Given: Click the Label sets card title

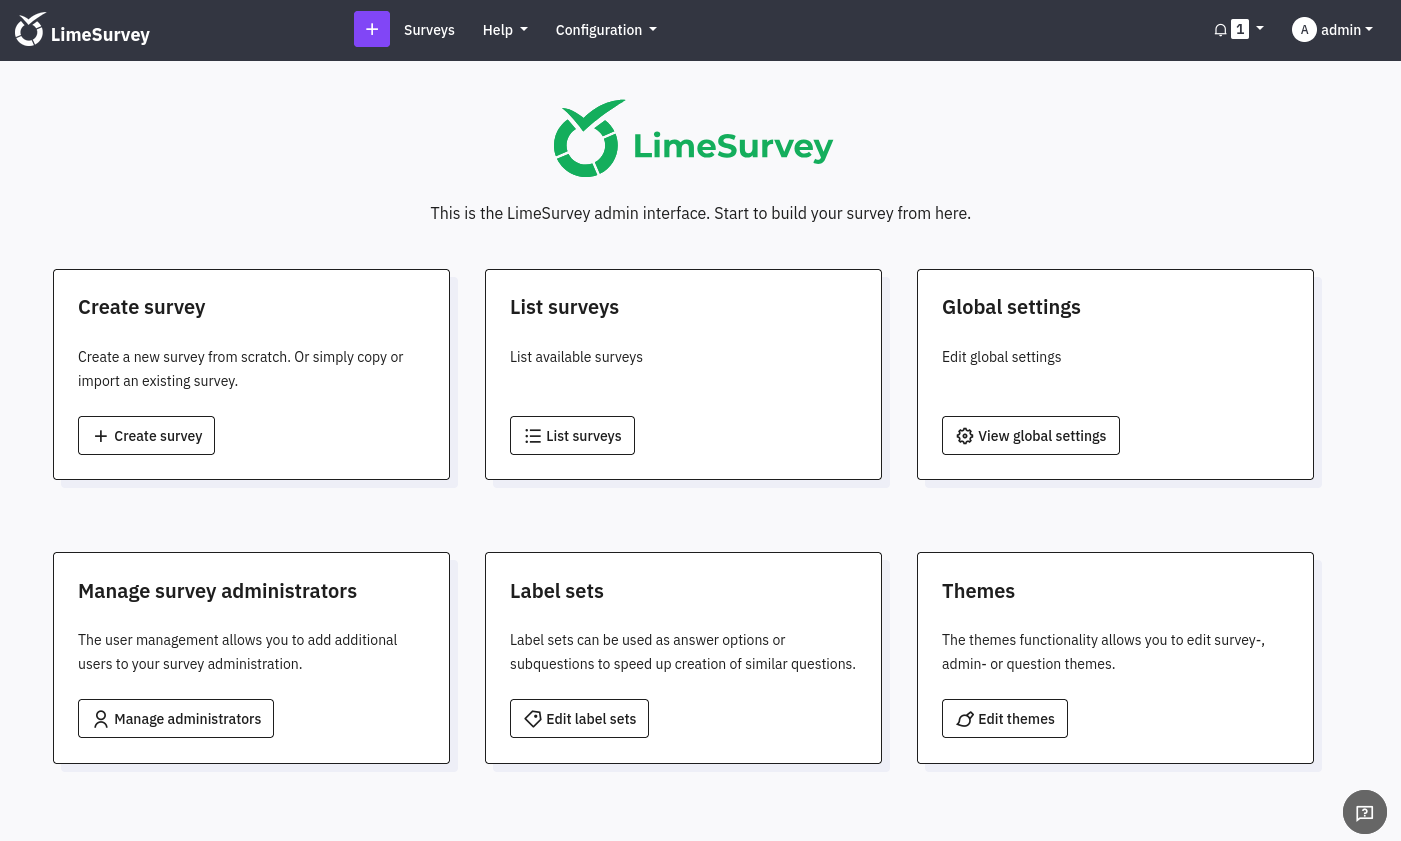Looking at the screenshot, I should click(x=557, y=591).
